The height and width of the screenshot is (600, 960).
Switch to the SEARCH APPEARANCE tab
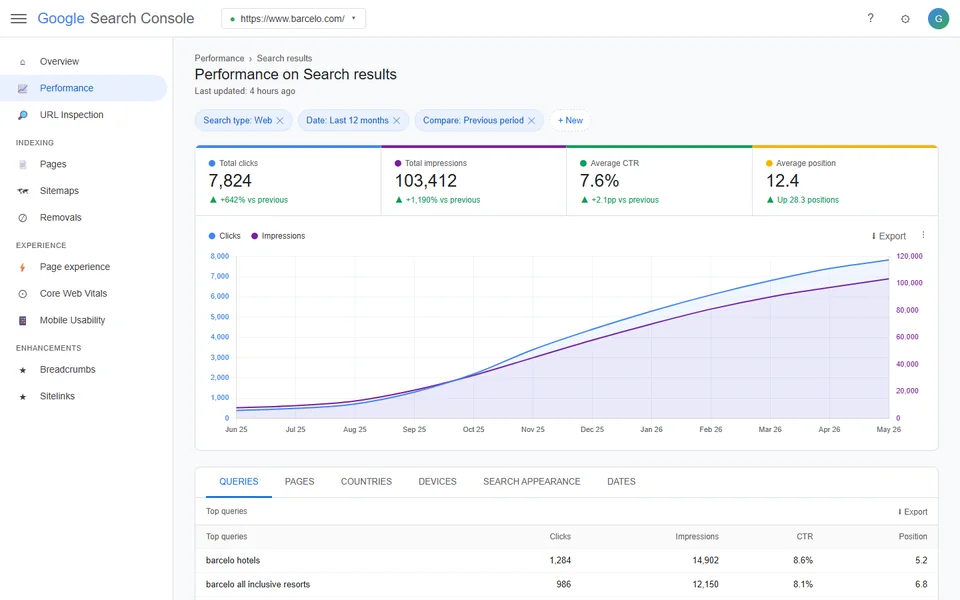(x=531, y=482)
